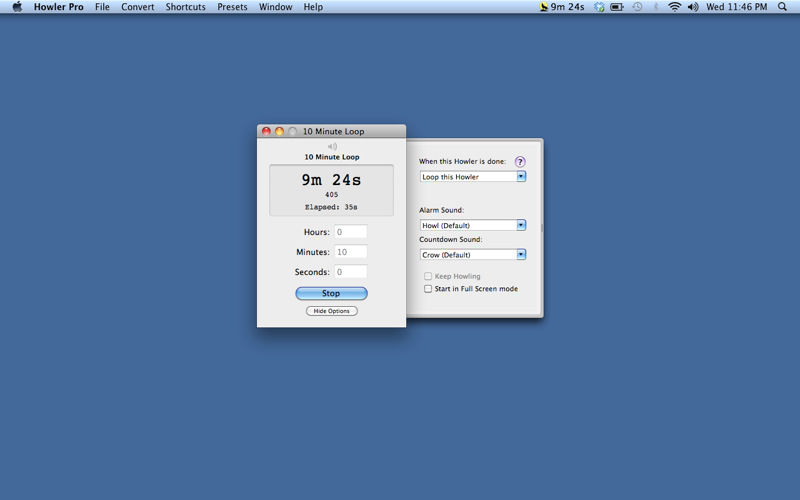Screen dimensions: 800x500
Task: Open Spotlight search magnifier icon
Action: 782,7
